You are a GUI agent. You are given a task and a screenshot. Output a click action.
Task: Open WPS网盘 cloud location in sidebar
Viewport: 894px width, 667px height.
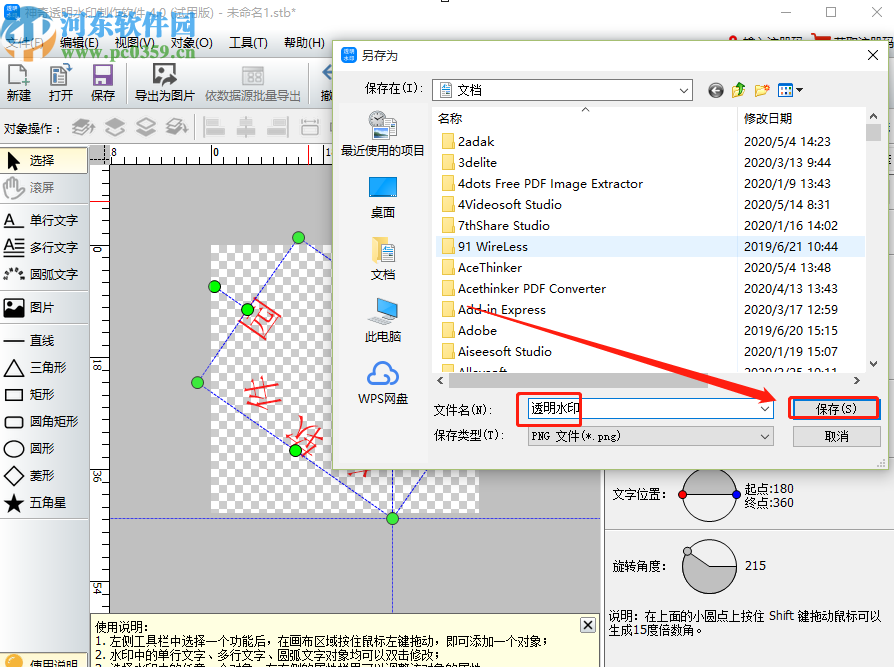coord(383,383)
